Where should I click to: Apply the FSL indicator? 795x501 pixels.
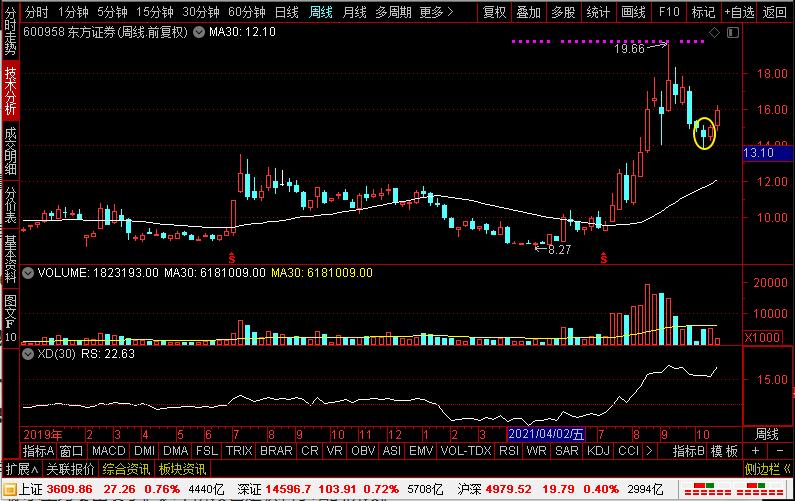(207, 451)
